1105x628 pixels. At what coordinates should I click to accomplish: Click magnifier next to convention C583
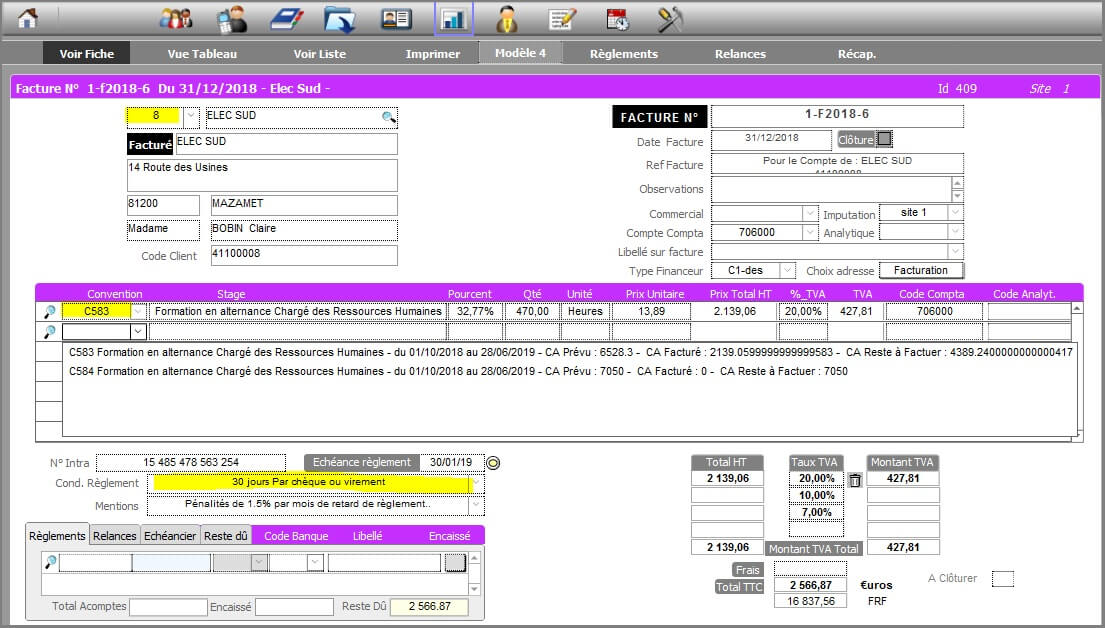click(49, 312)
